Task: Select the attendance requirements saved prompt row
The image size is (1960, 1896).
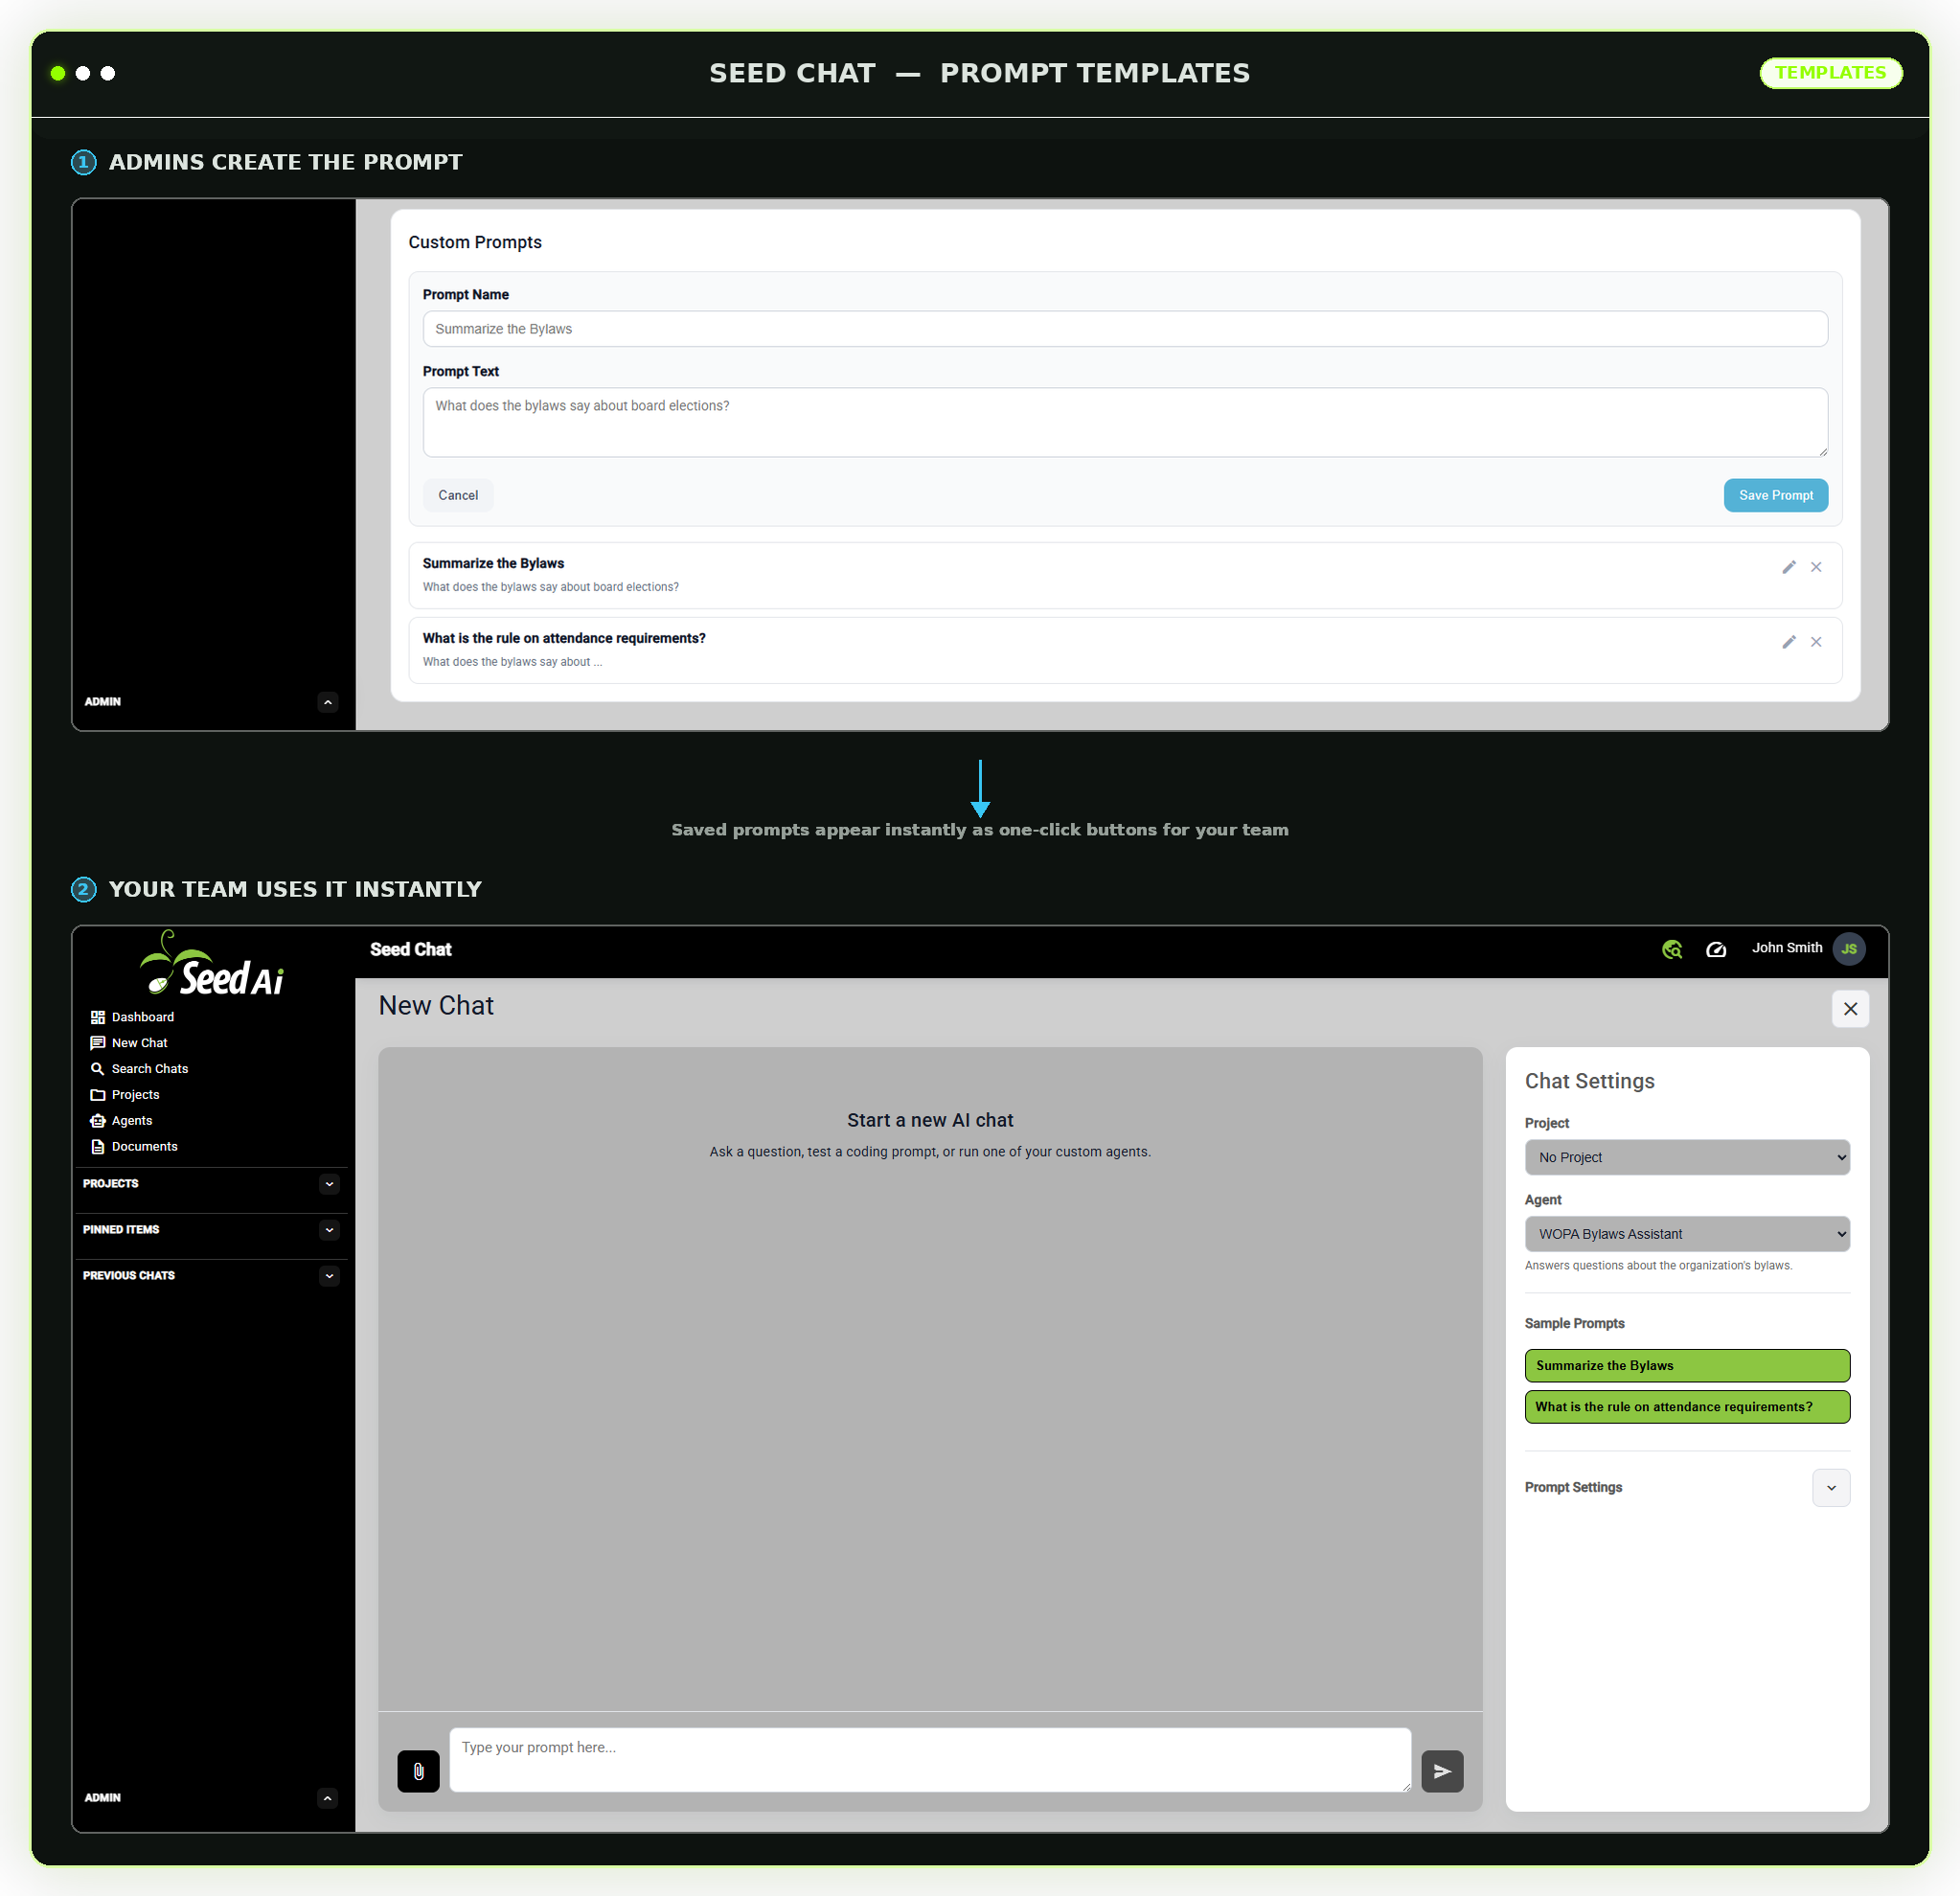Action: coord(1125,650)
